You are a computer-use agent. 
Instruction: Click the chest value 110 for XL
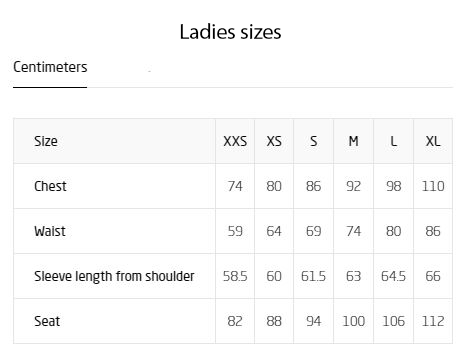(x=433, y=186)
